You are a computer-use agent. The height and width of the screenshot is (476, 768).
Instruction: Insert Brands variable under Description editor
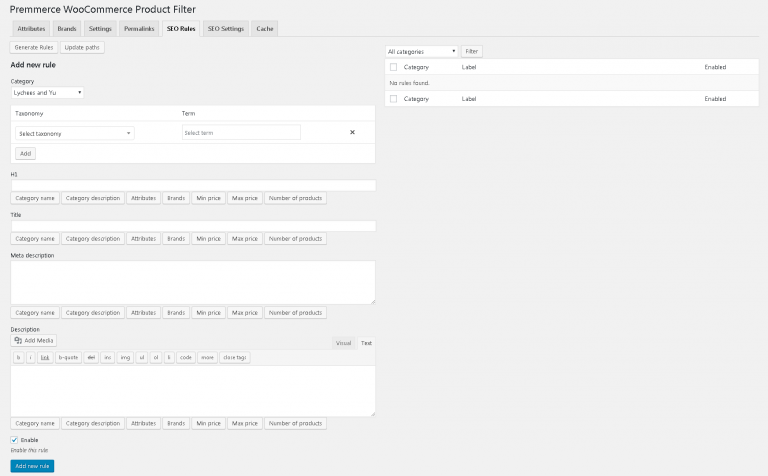[x=176, y=424]
